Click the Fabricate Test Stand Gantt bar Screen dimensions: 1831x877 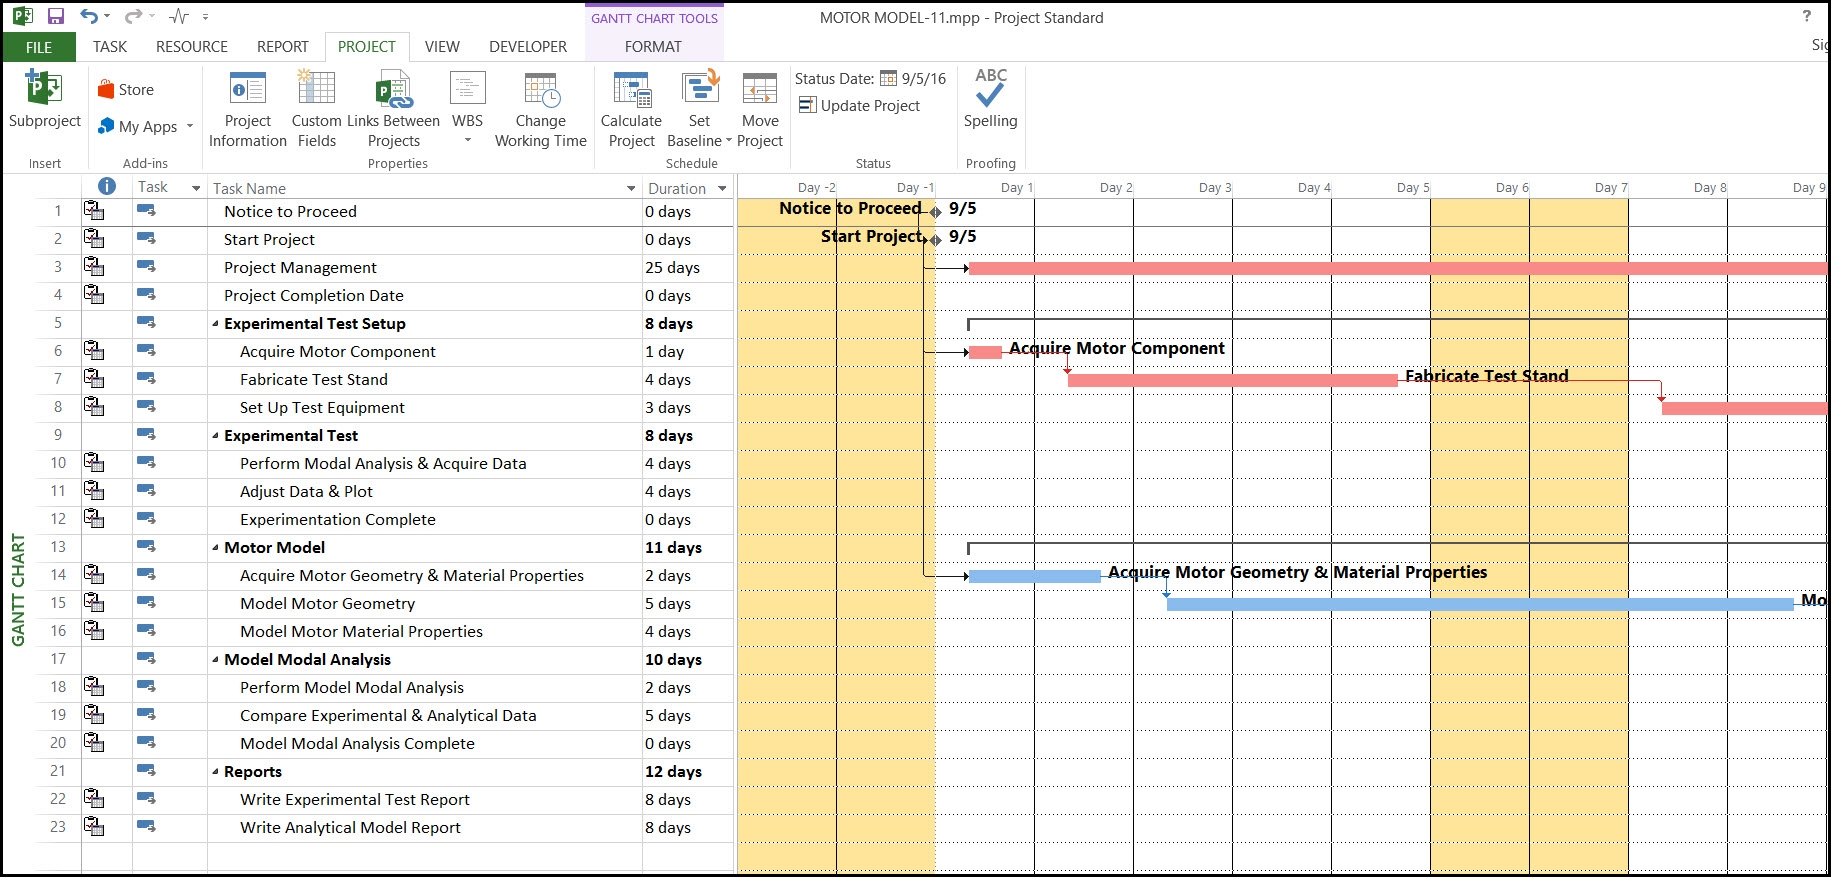click(1232, 380)
